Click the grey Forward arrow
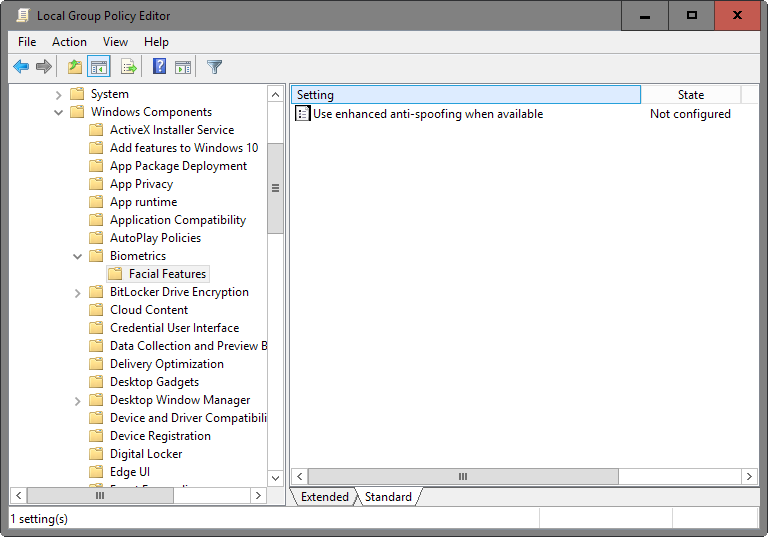This screenshot has width=768, height=537. (44, 66)
